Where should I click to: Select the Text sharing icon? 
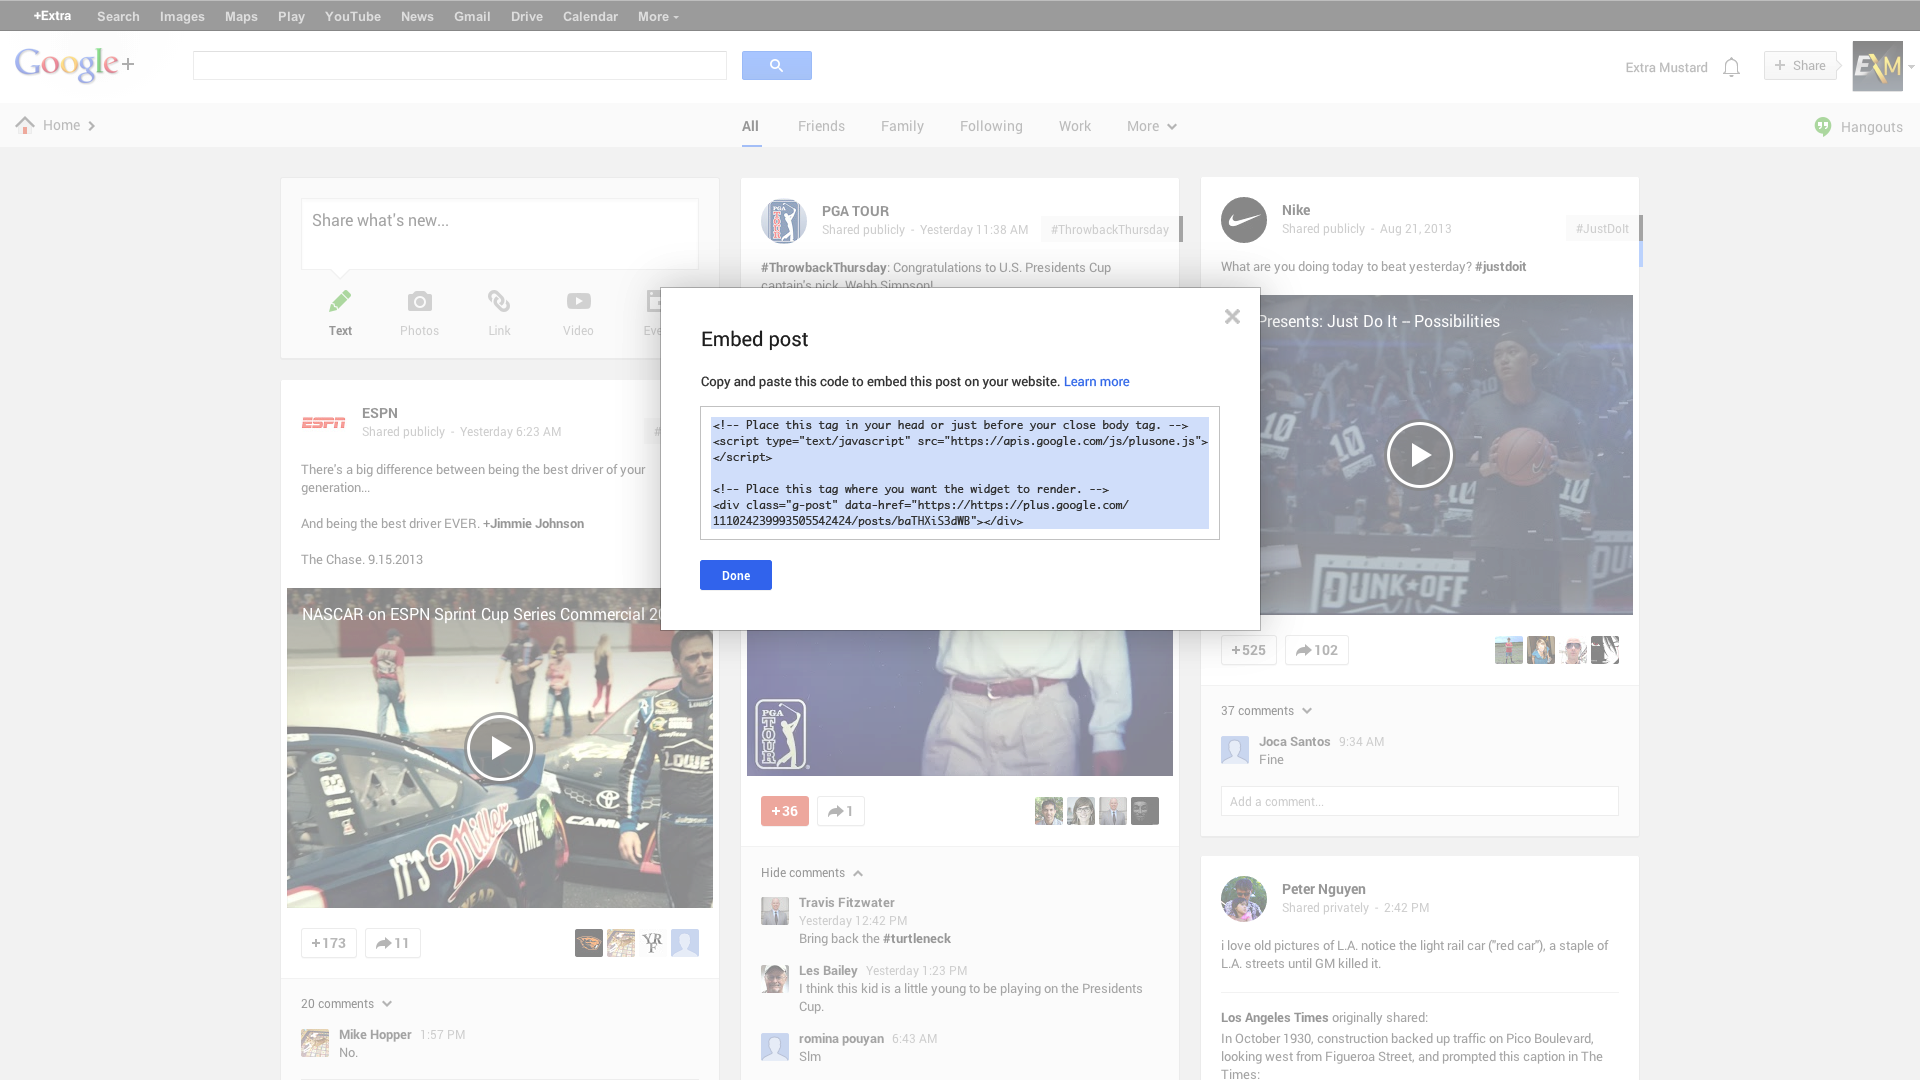[x=340, y=310]
